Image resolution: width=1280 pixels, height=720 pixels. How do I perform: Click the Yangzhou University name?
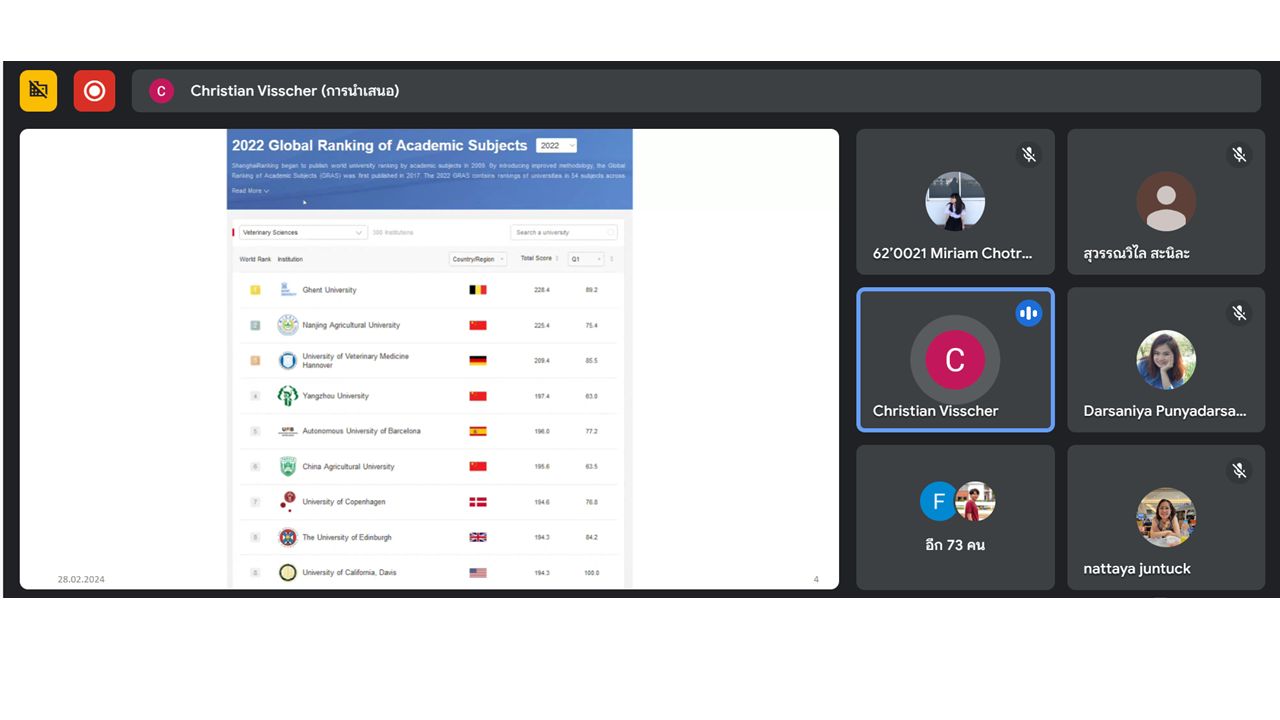point(335,396)
